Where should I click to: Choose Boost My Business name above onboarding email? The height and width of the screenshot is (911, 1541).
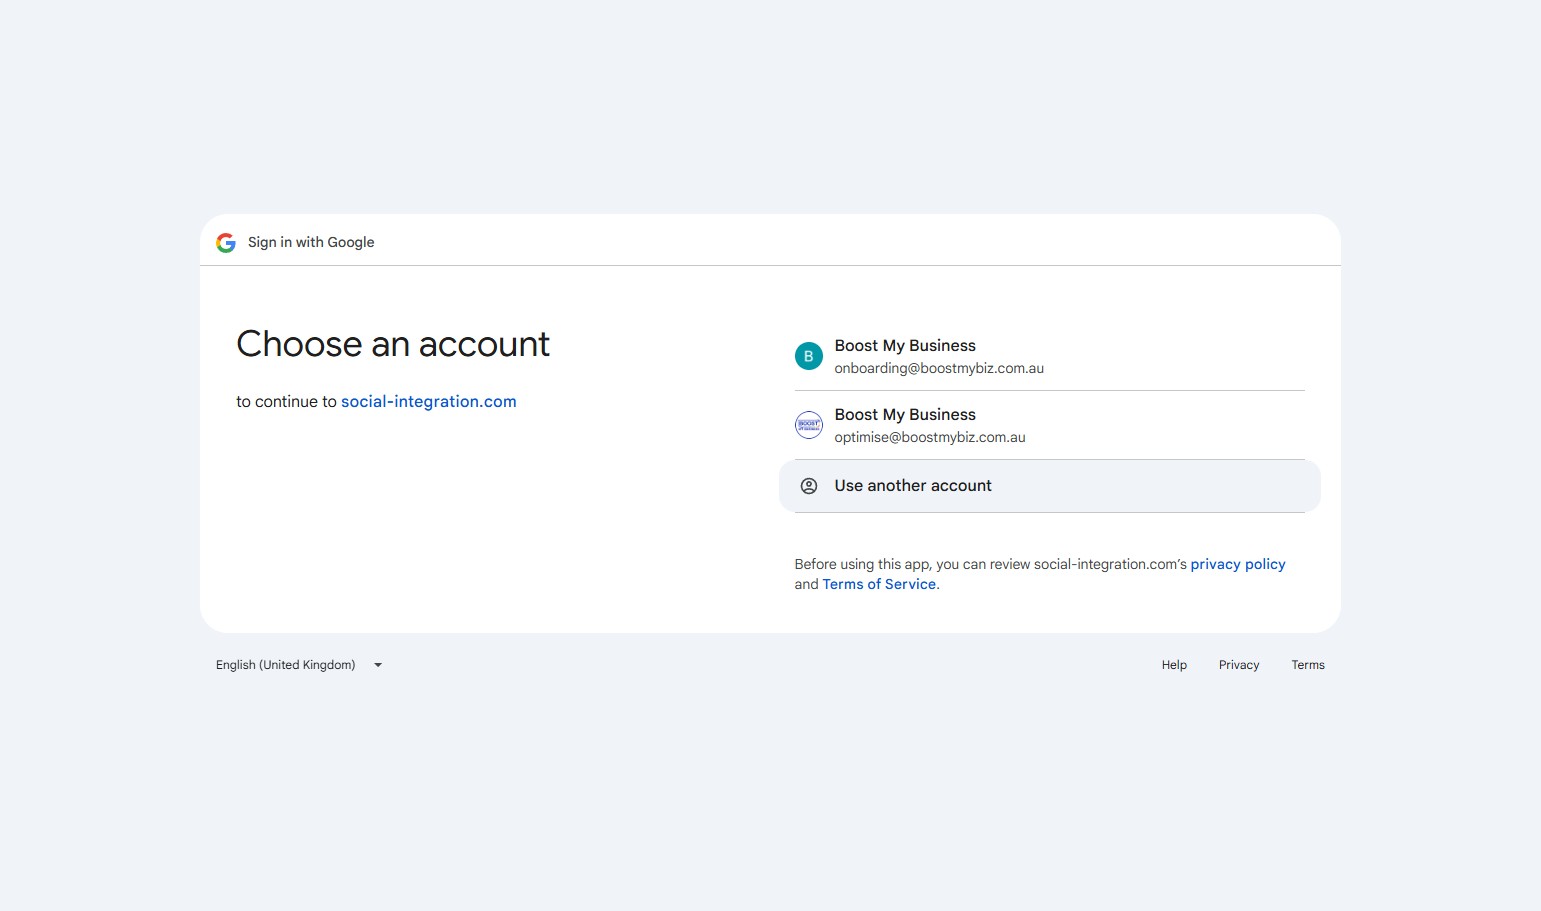(904, 346)
